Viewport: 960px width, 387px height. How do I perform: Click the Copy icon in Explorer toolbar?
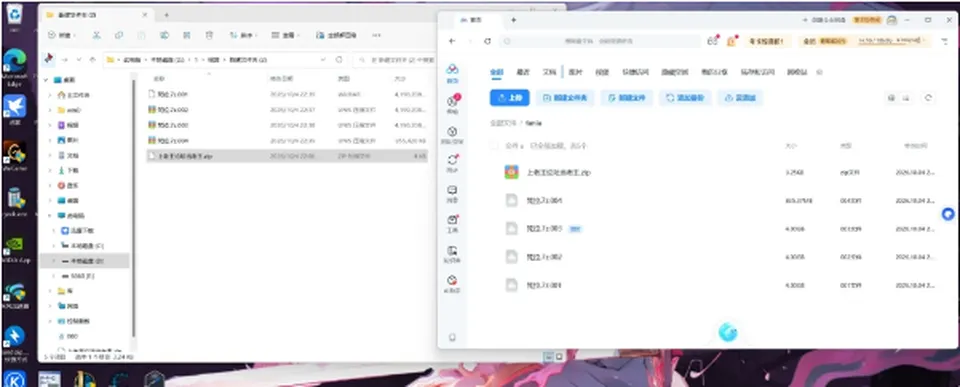119,36
